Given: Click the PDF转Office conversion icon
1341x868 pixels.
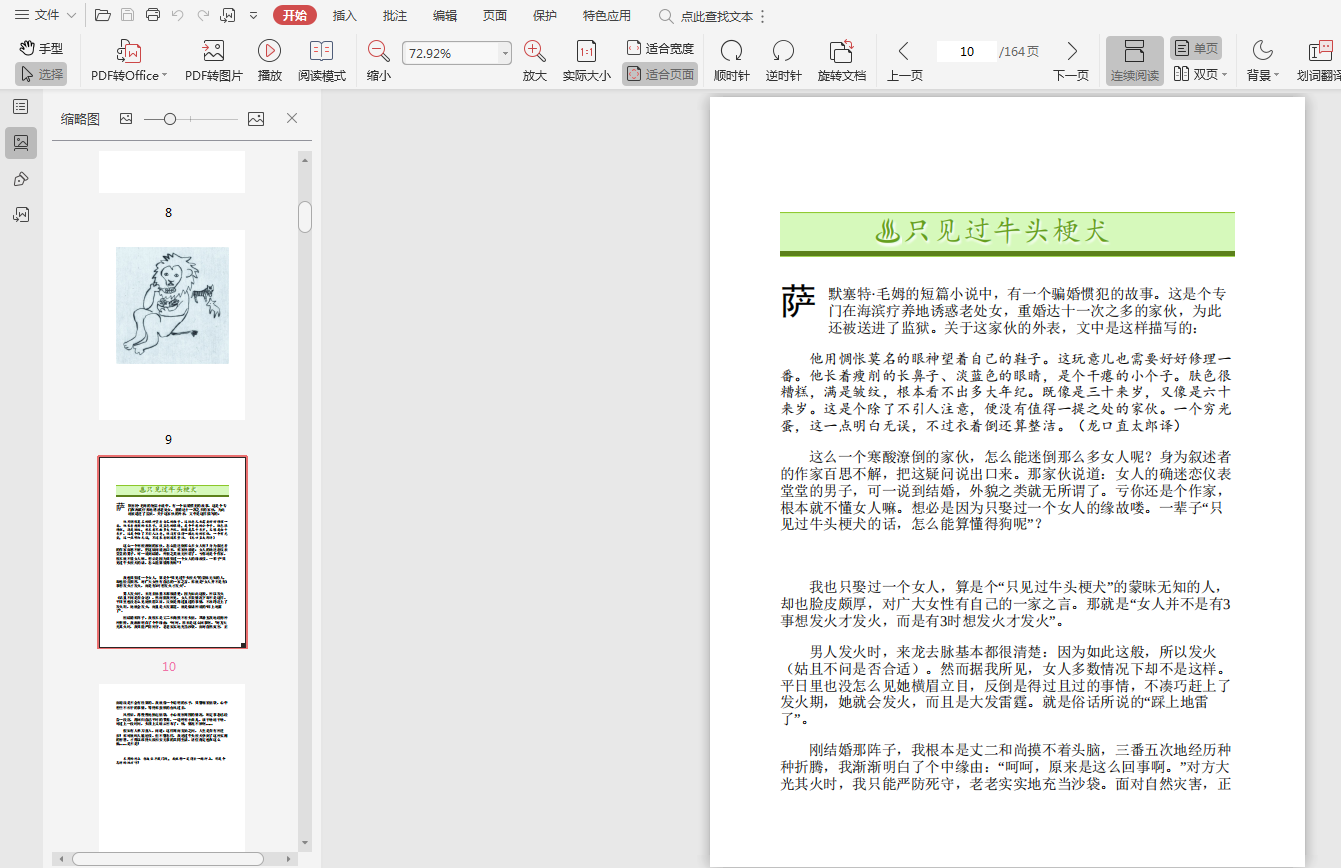Looking at the screenshot, I should [128, 51].
